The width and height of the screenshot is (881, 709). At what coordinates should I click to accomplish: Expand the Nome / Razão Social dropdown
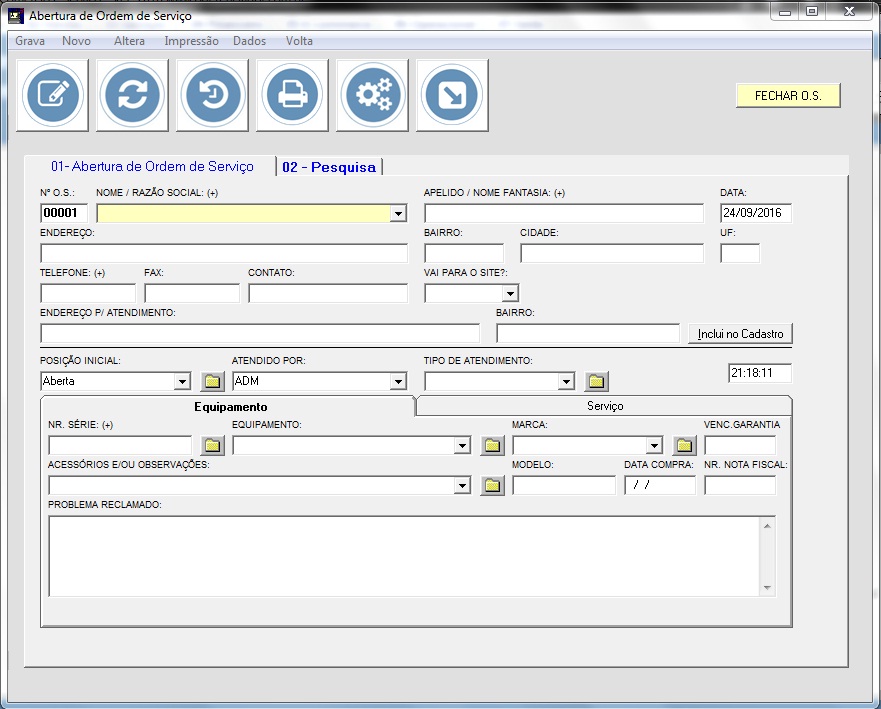(398, 214)
